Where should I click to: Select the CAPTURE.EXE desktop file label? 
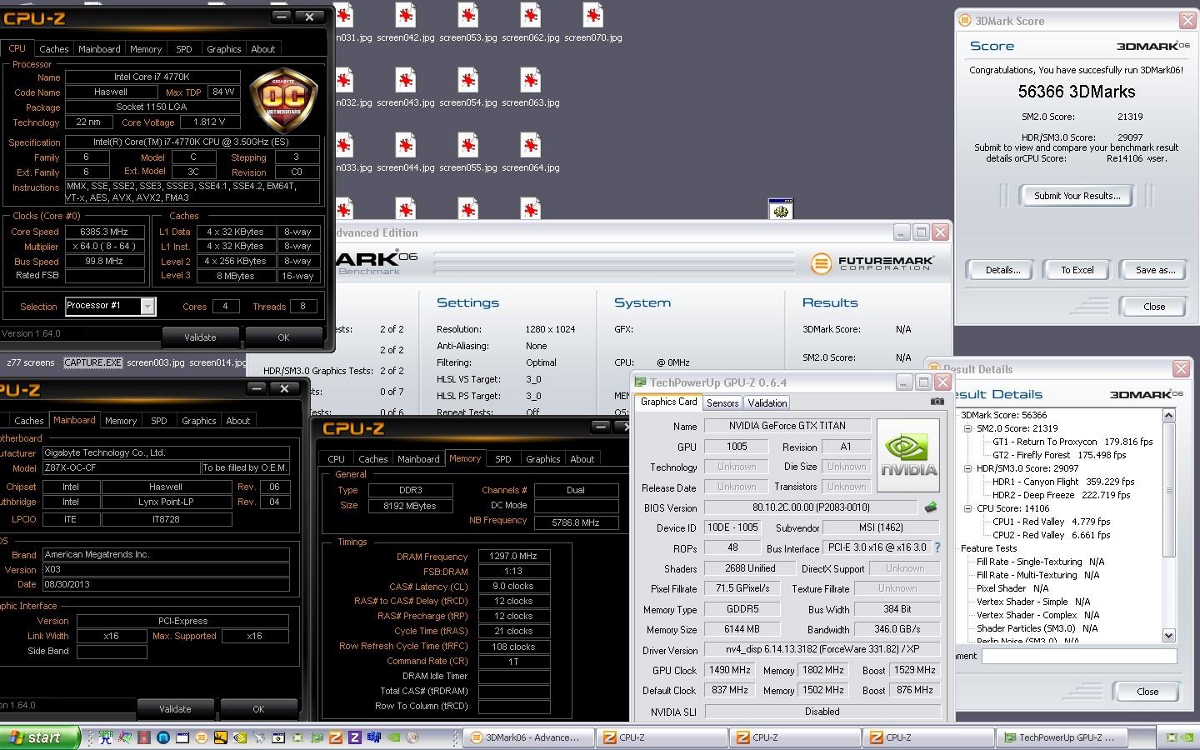pos(93,362)
